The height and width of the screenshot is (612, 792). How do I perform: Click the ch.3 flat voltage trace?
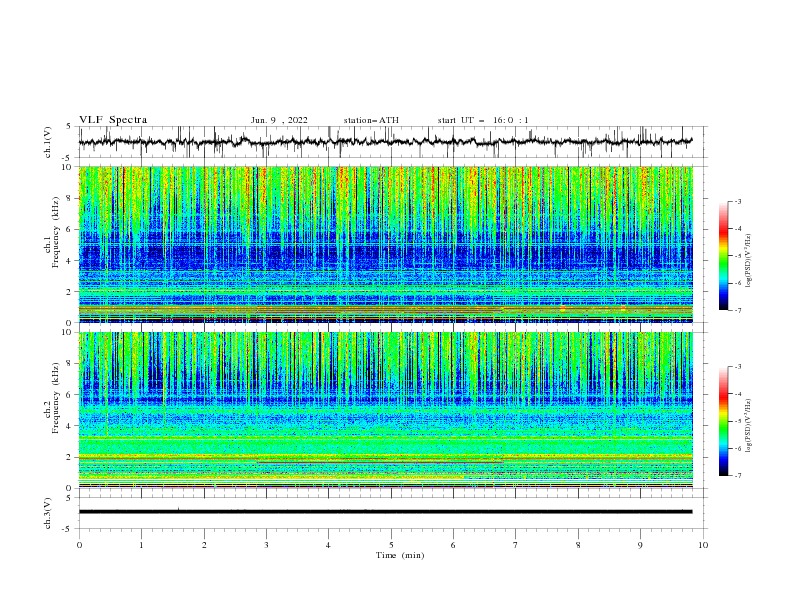385,512
